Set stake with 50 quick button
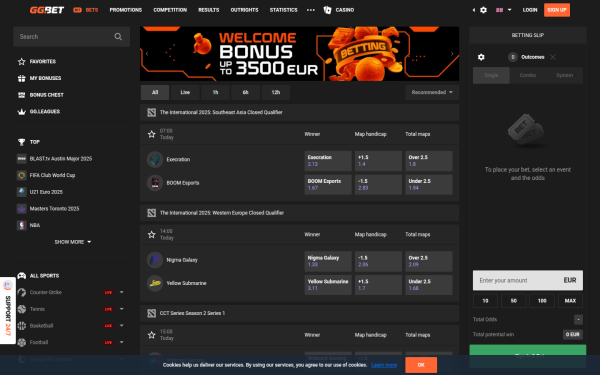Image resolution: width=600 pixels, height=375 pixels. (514, 301)
